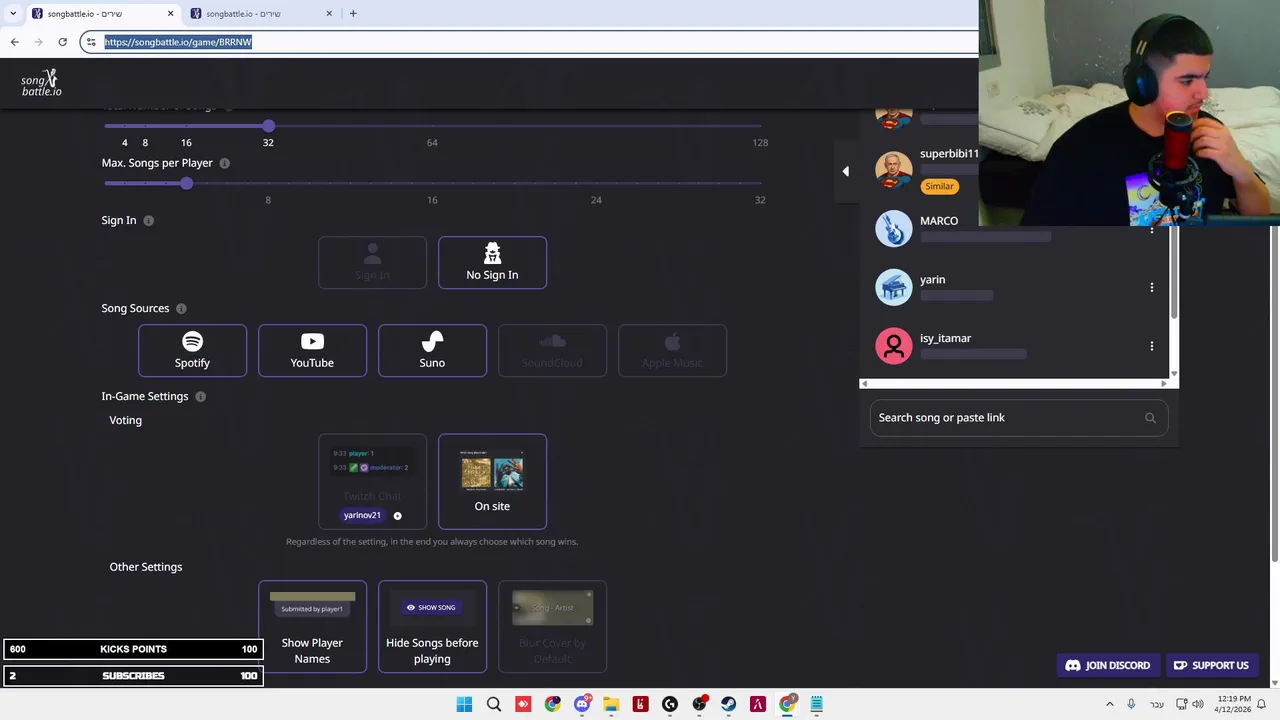
Task: Open File Explorer from the taskbar
Action: [611, 705]
